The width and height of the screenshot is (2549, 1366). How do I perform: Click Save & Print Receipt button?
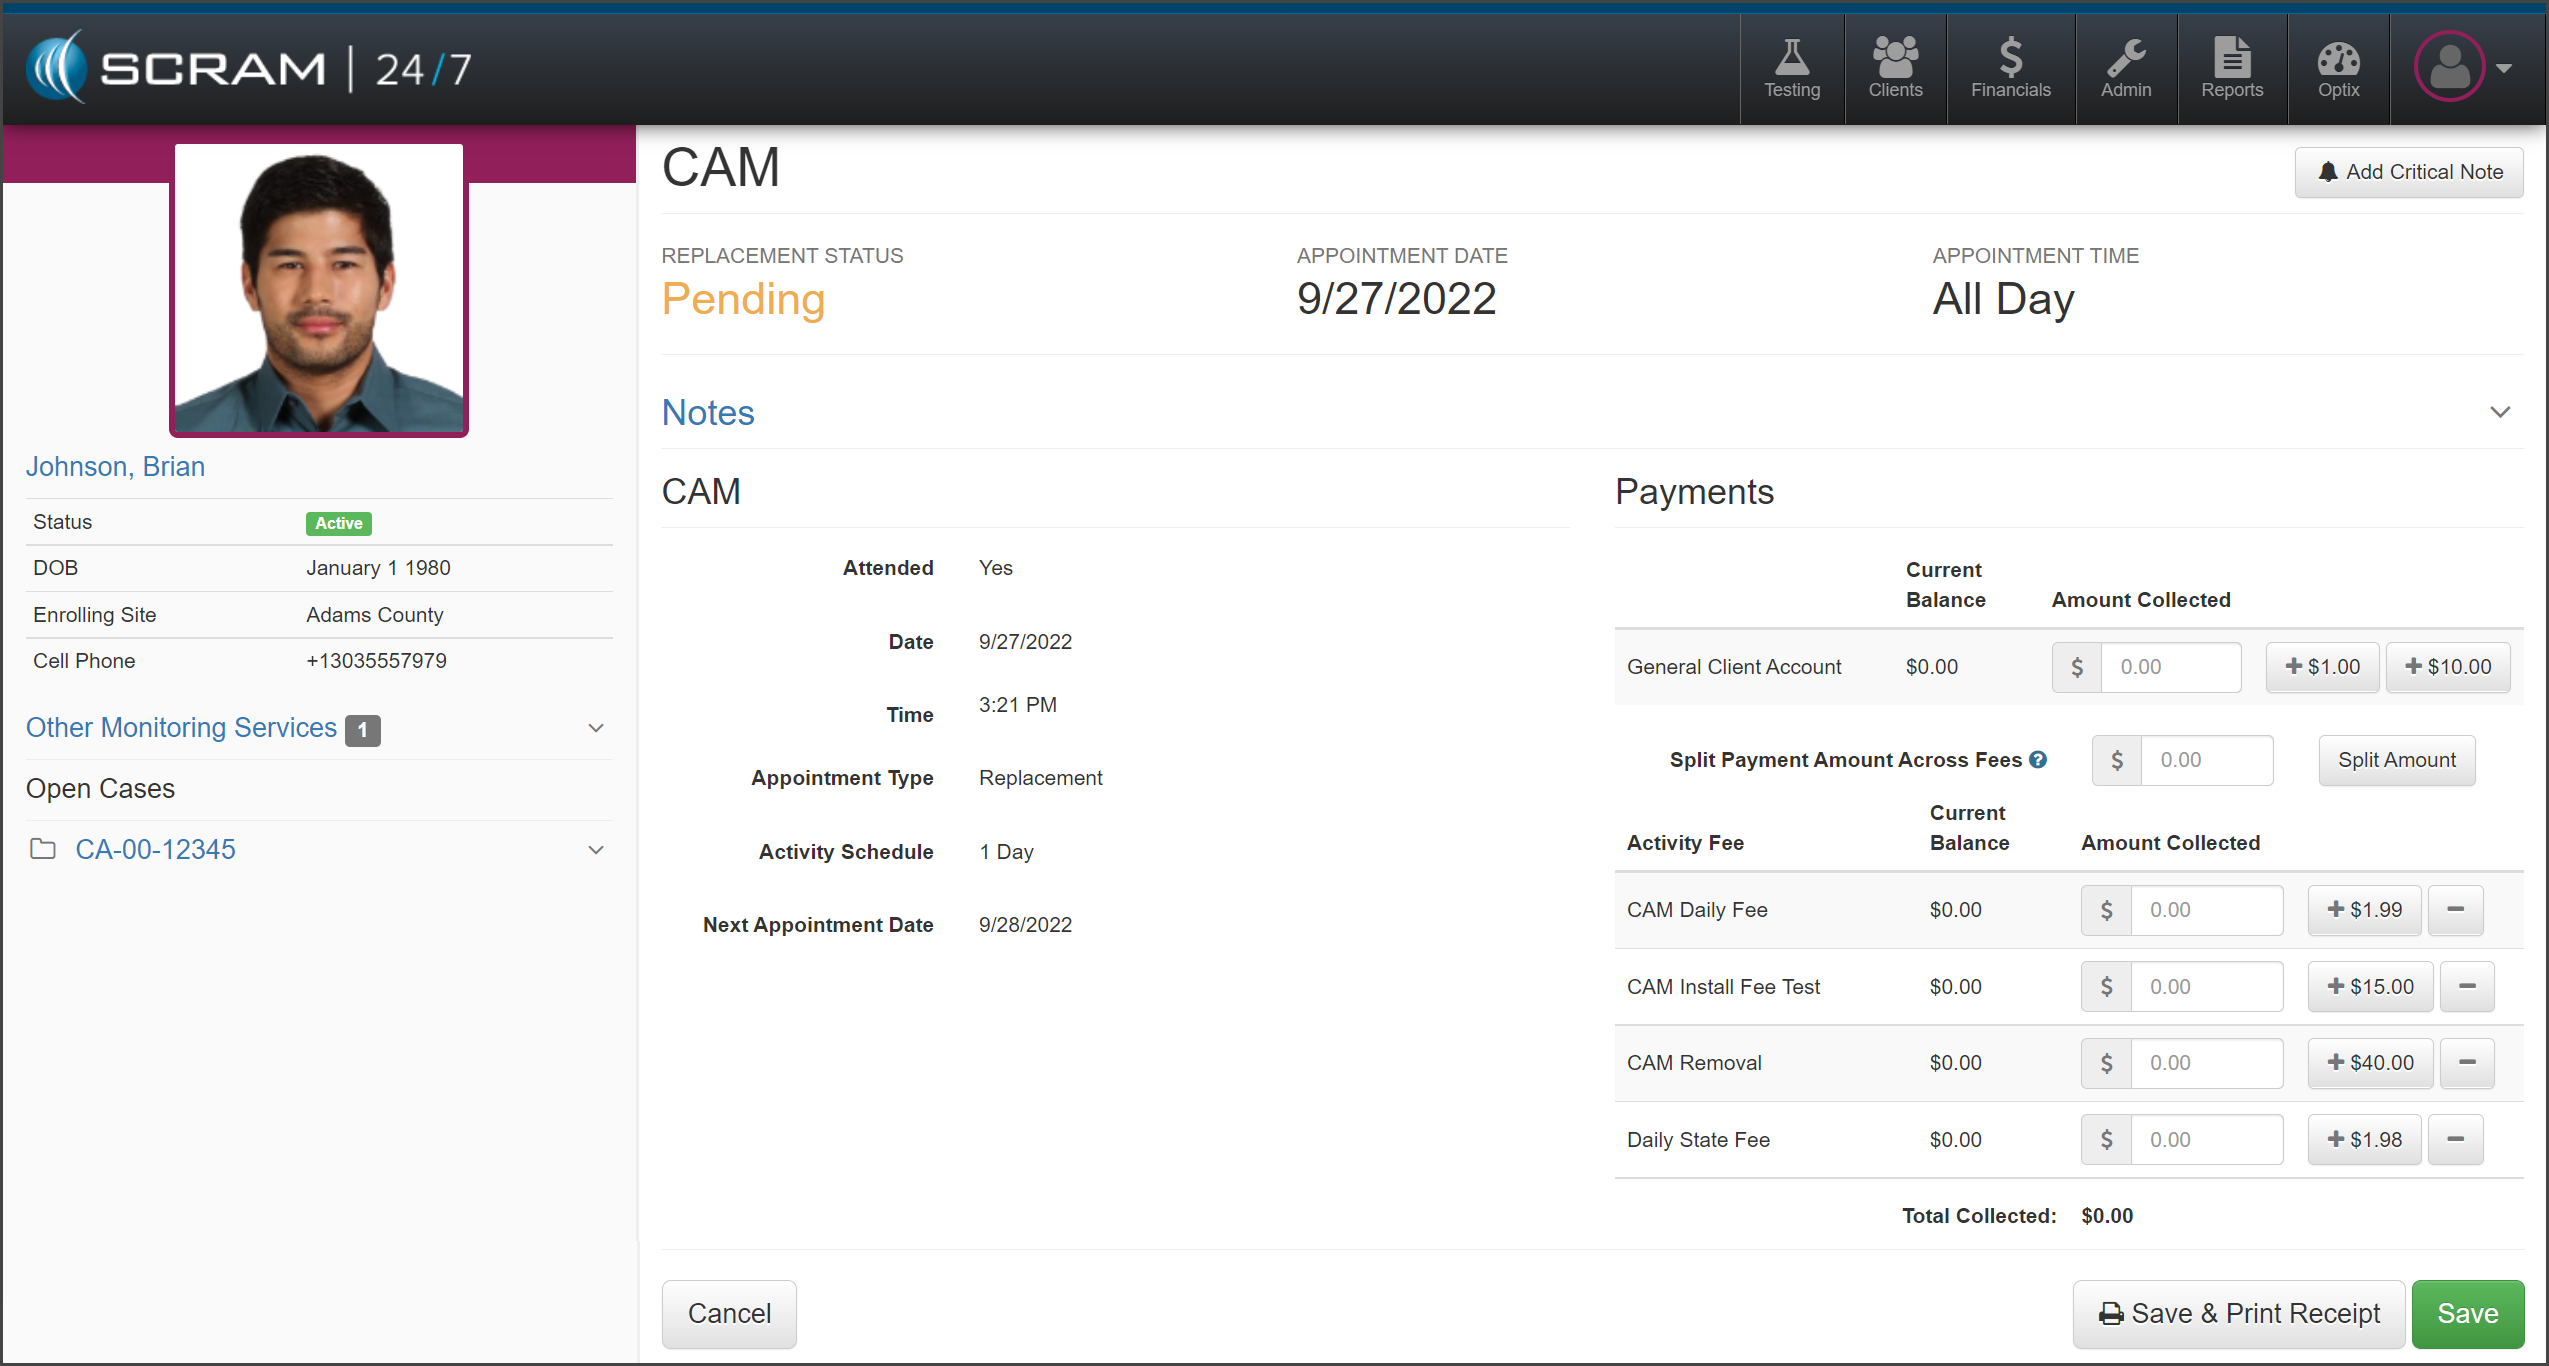click(2238, 1313)
